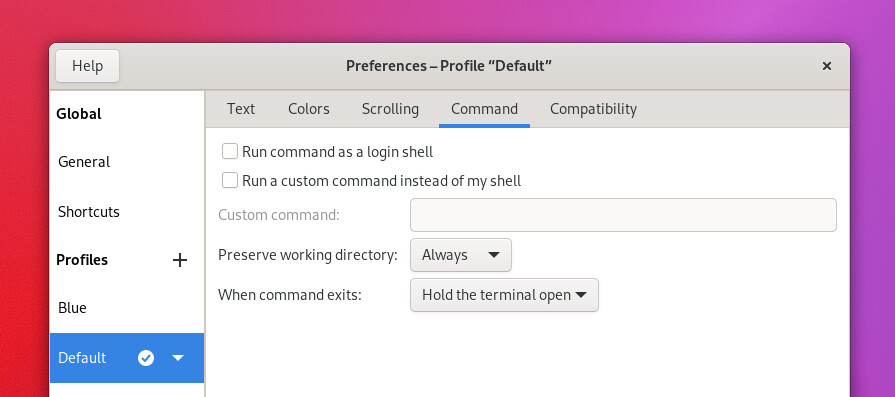This screenshot has height=397, width=895.
Task: Click the Profiles section header
Action: tap(82, 260)
